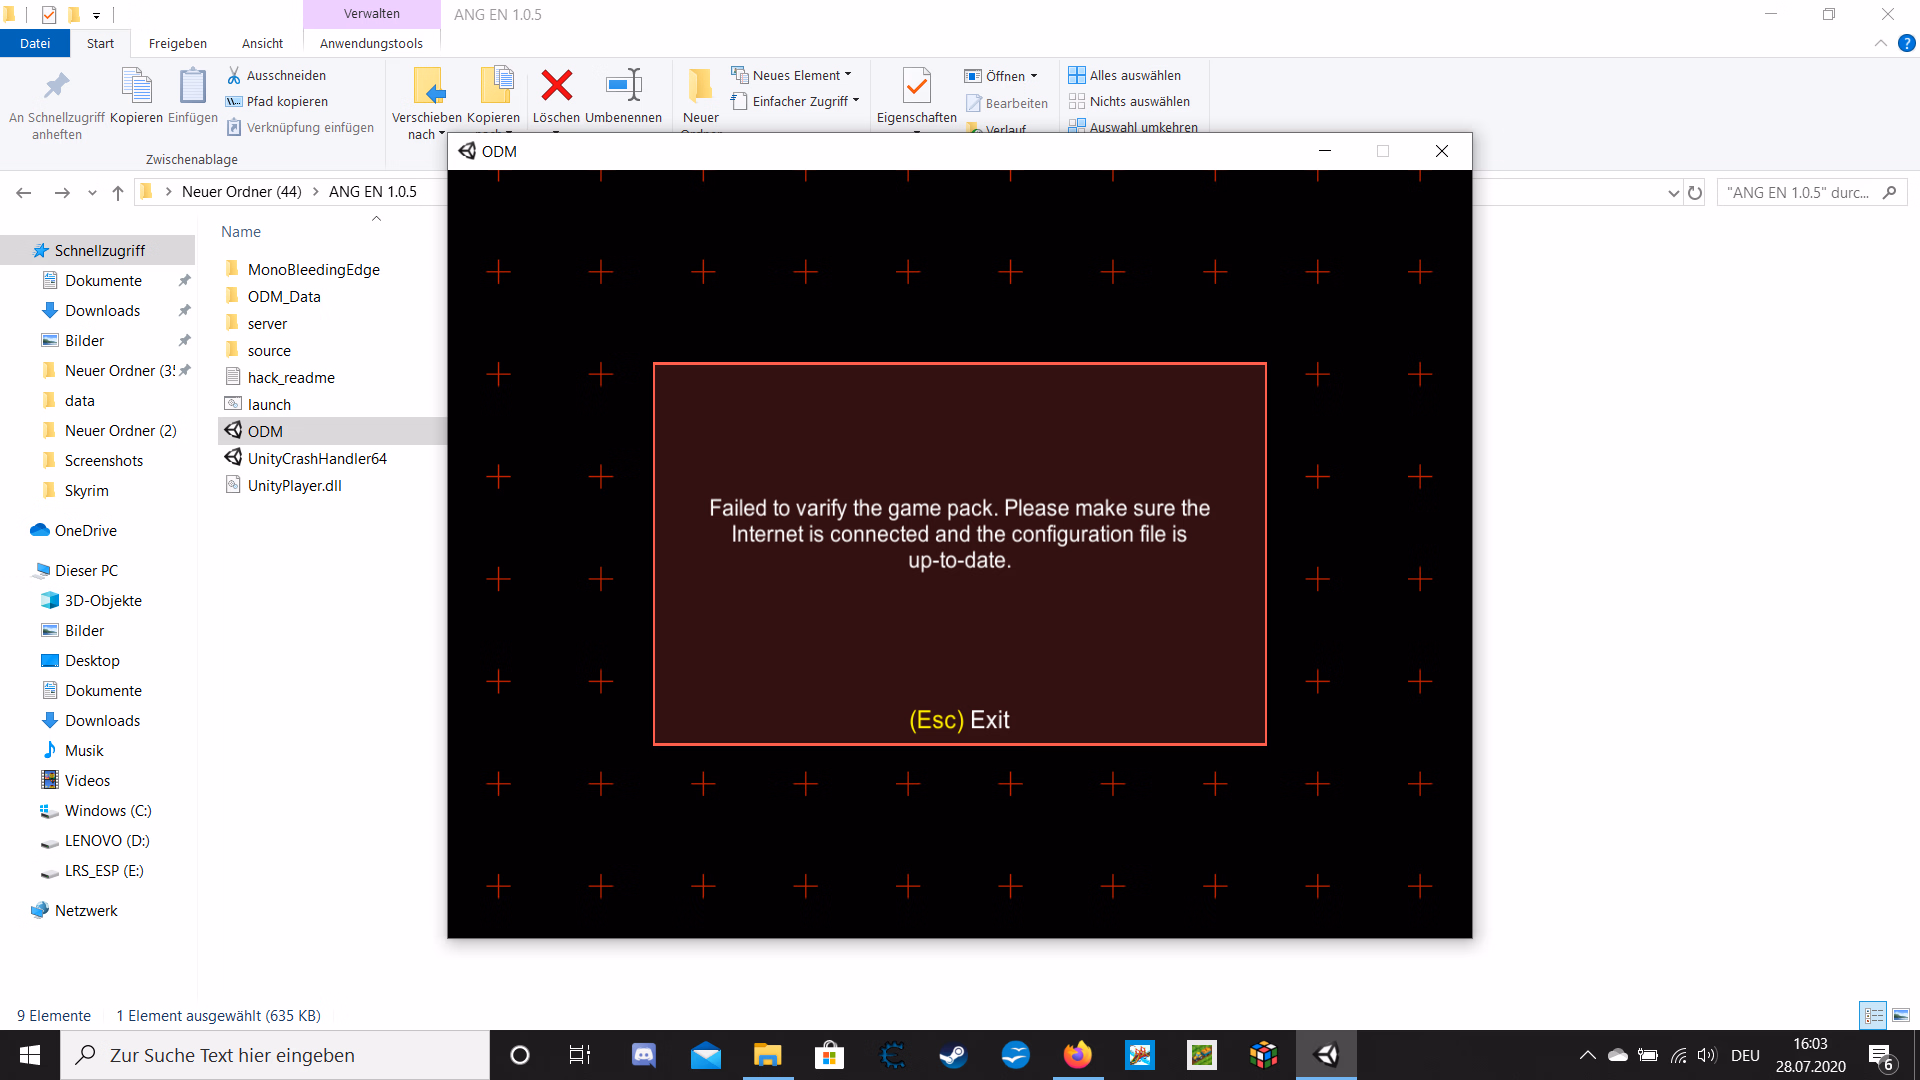Switch to details list view toggle

[x=1873, y=1015]
